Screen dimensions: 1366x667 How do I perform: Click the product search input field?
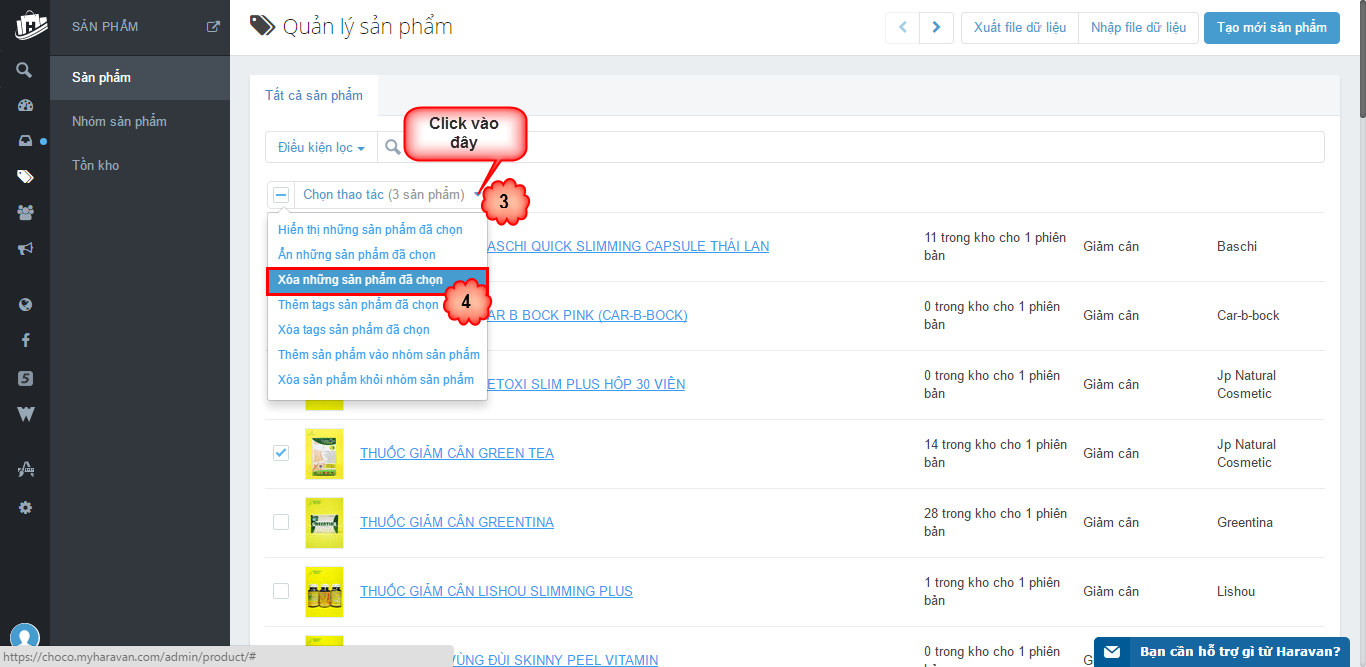click(850, 147)
